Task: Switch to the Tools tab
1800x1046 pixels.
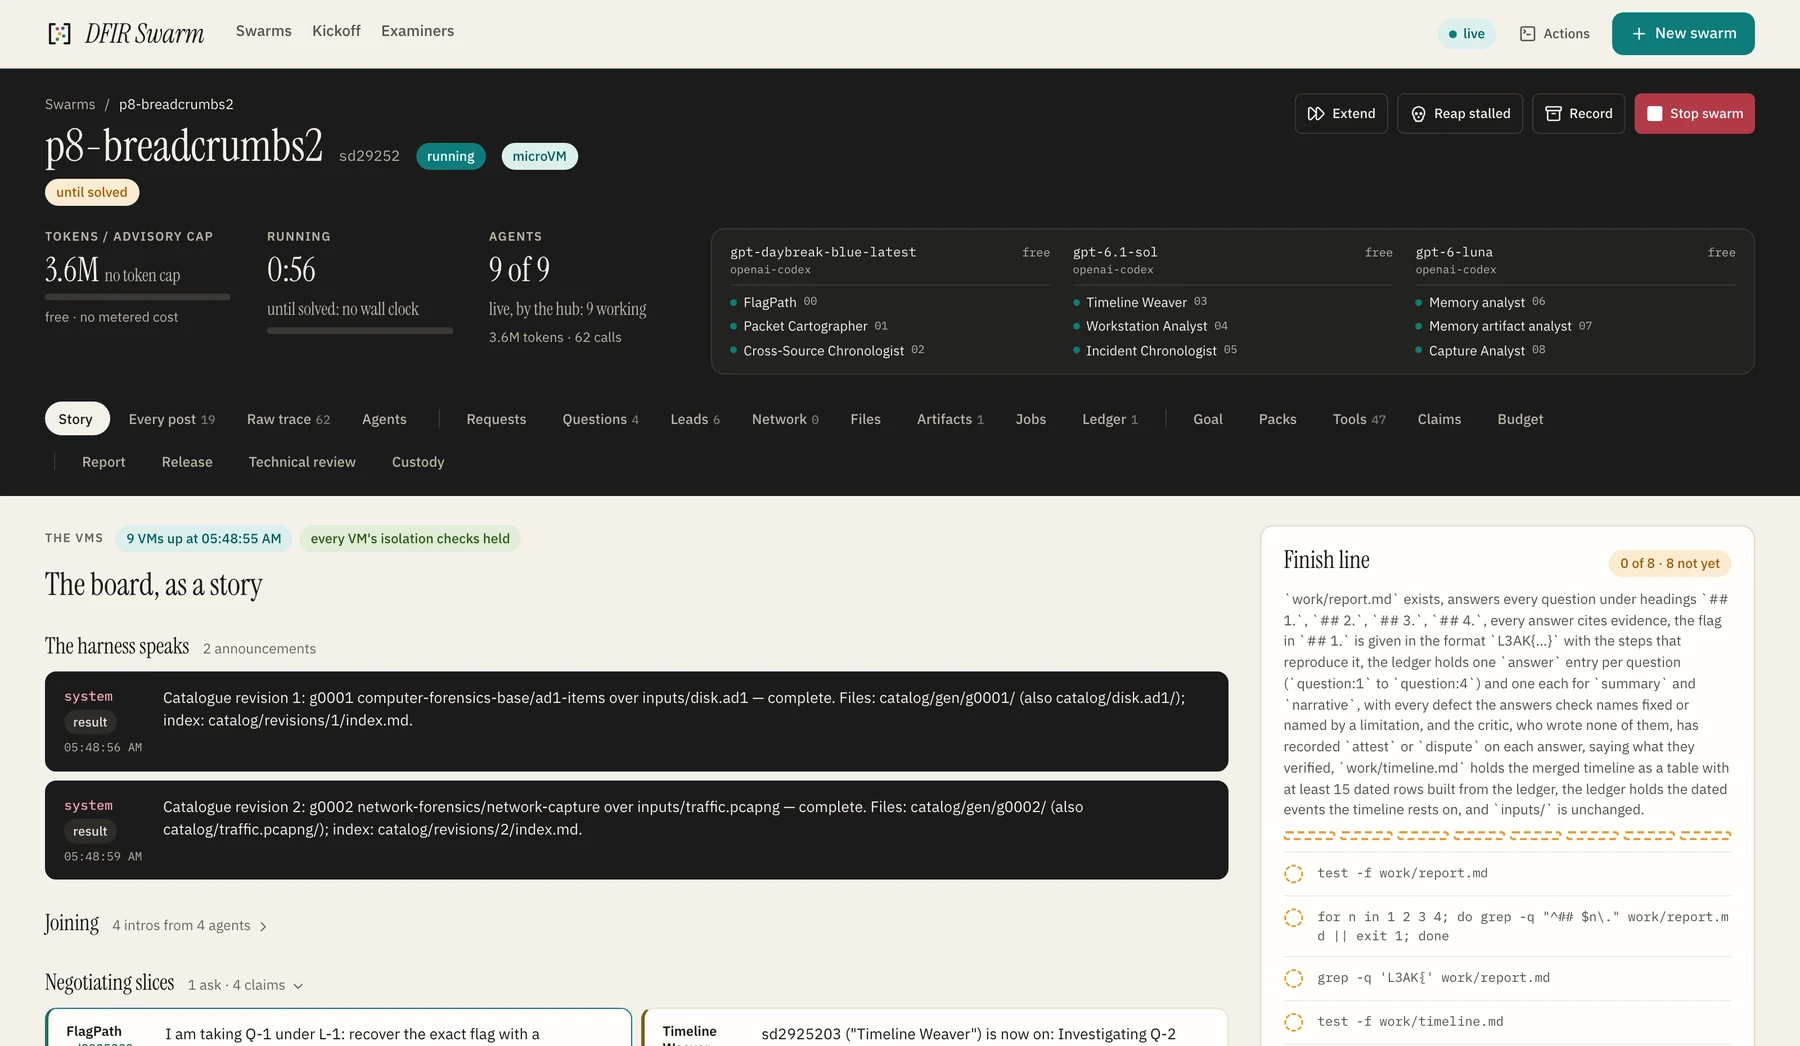Action: point(1359,419)
